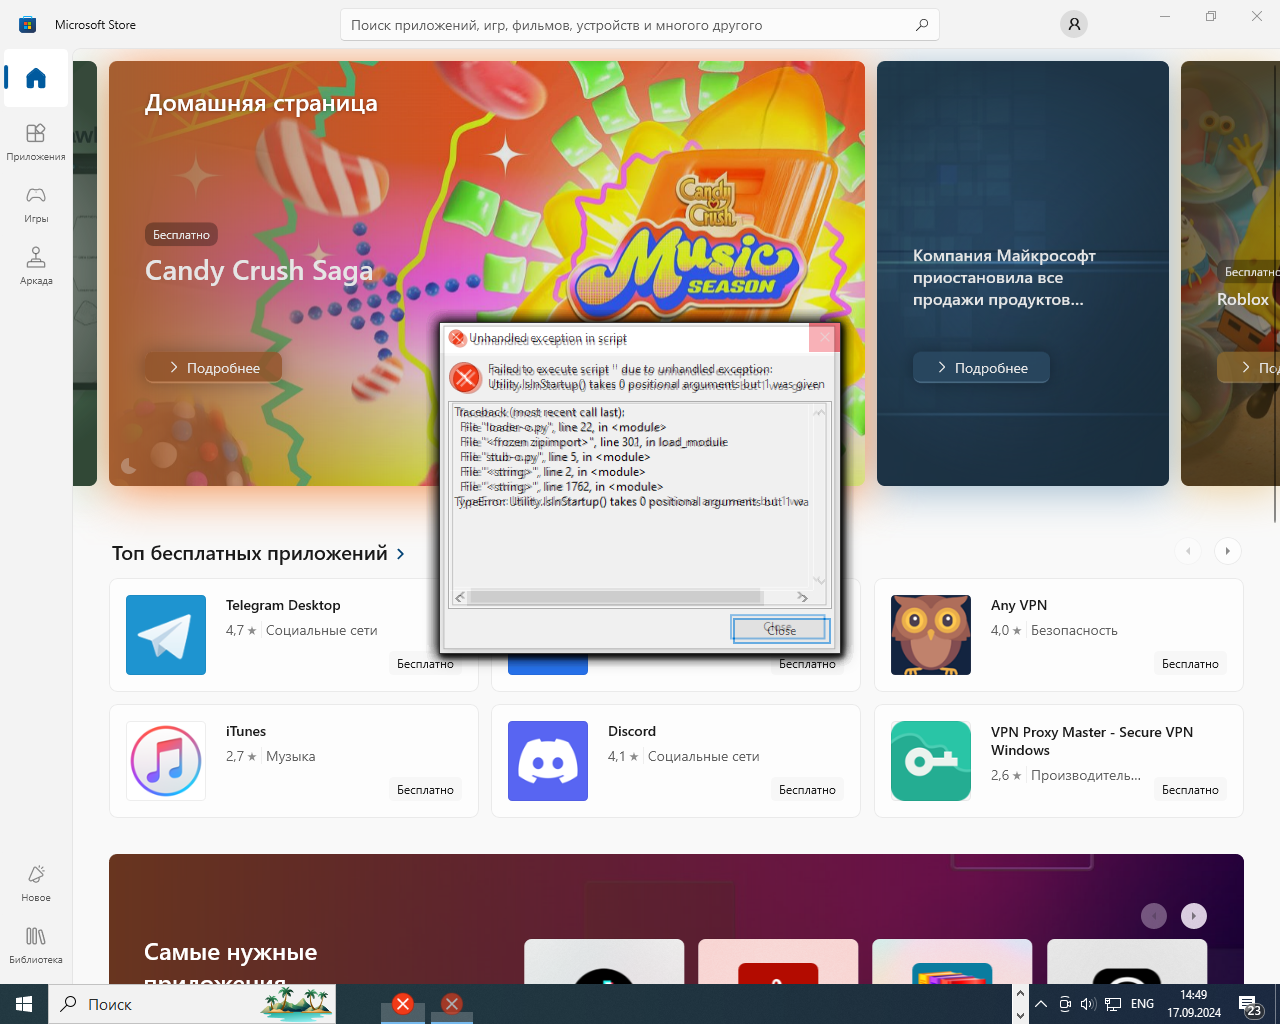Click the X of the error dialog title bar
The width and height of the screenshot is (1280, 1024).
[823, 338]
